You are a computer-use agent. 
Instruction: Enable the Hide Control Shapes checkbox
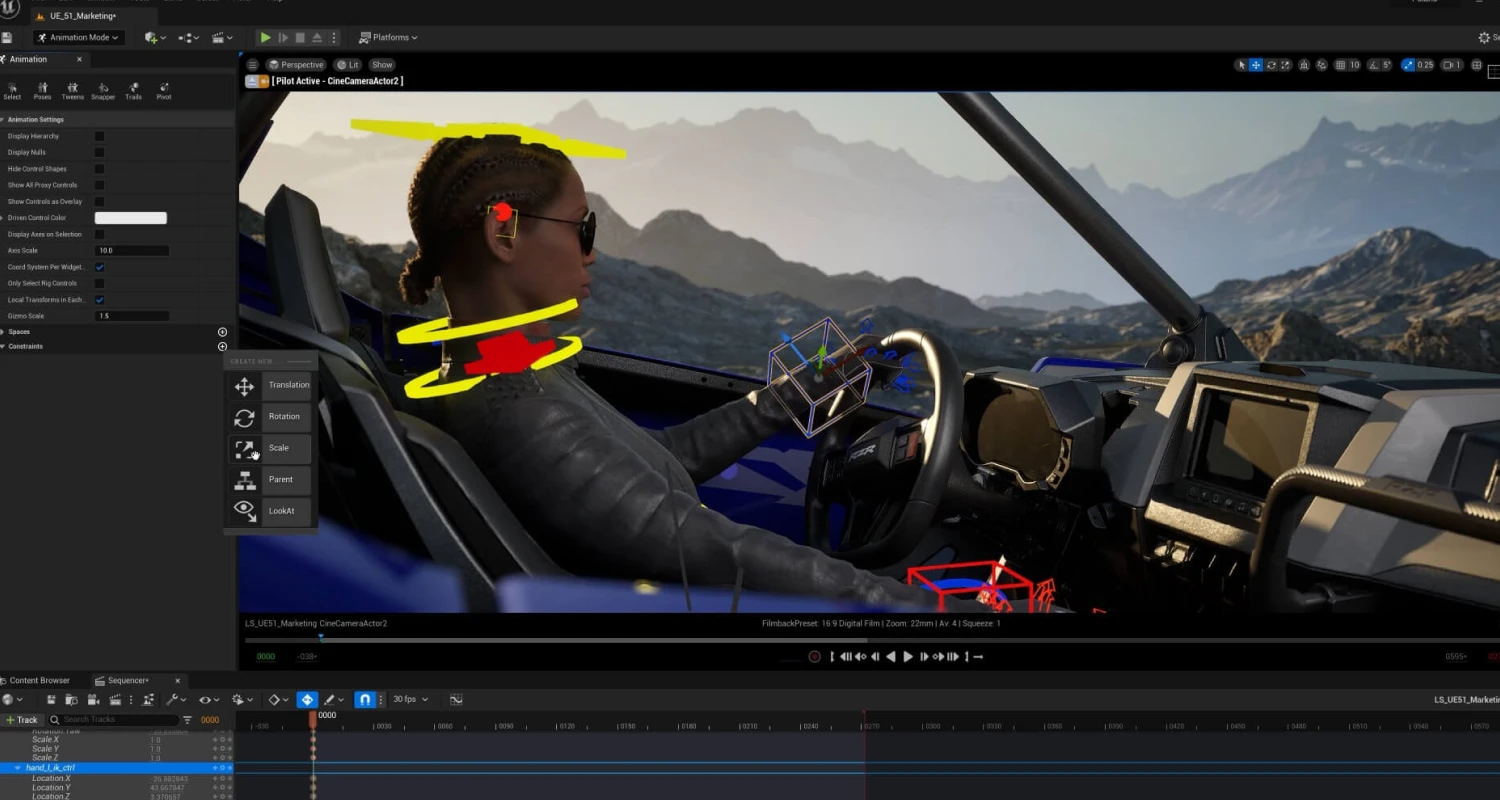97,168
